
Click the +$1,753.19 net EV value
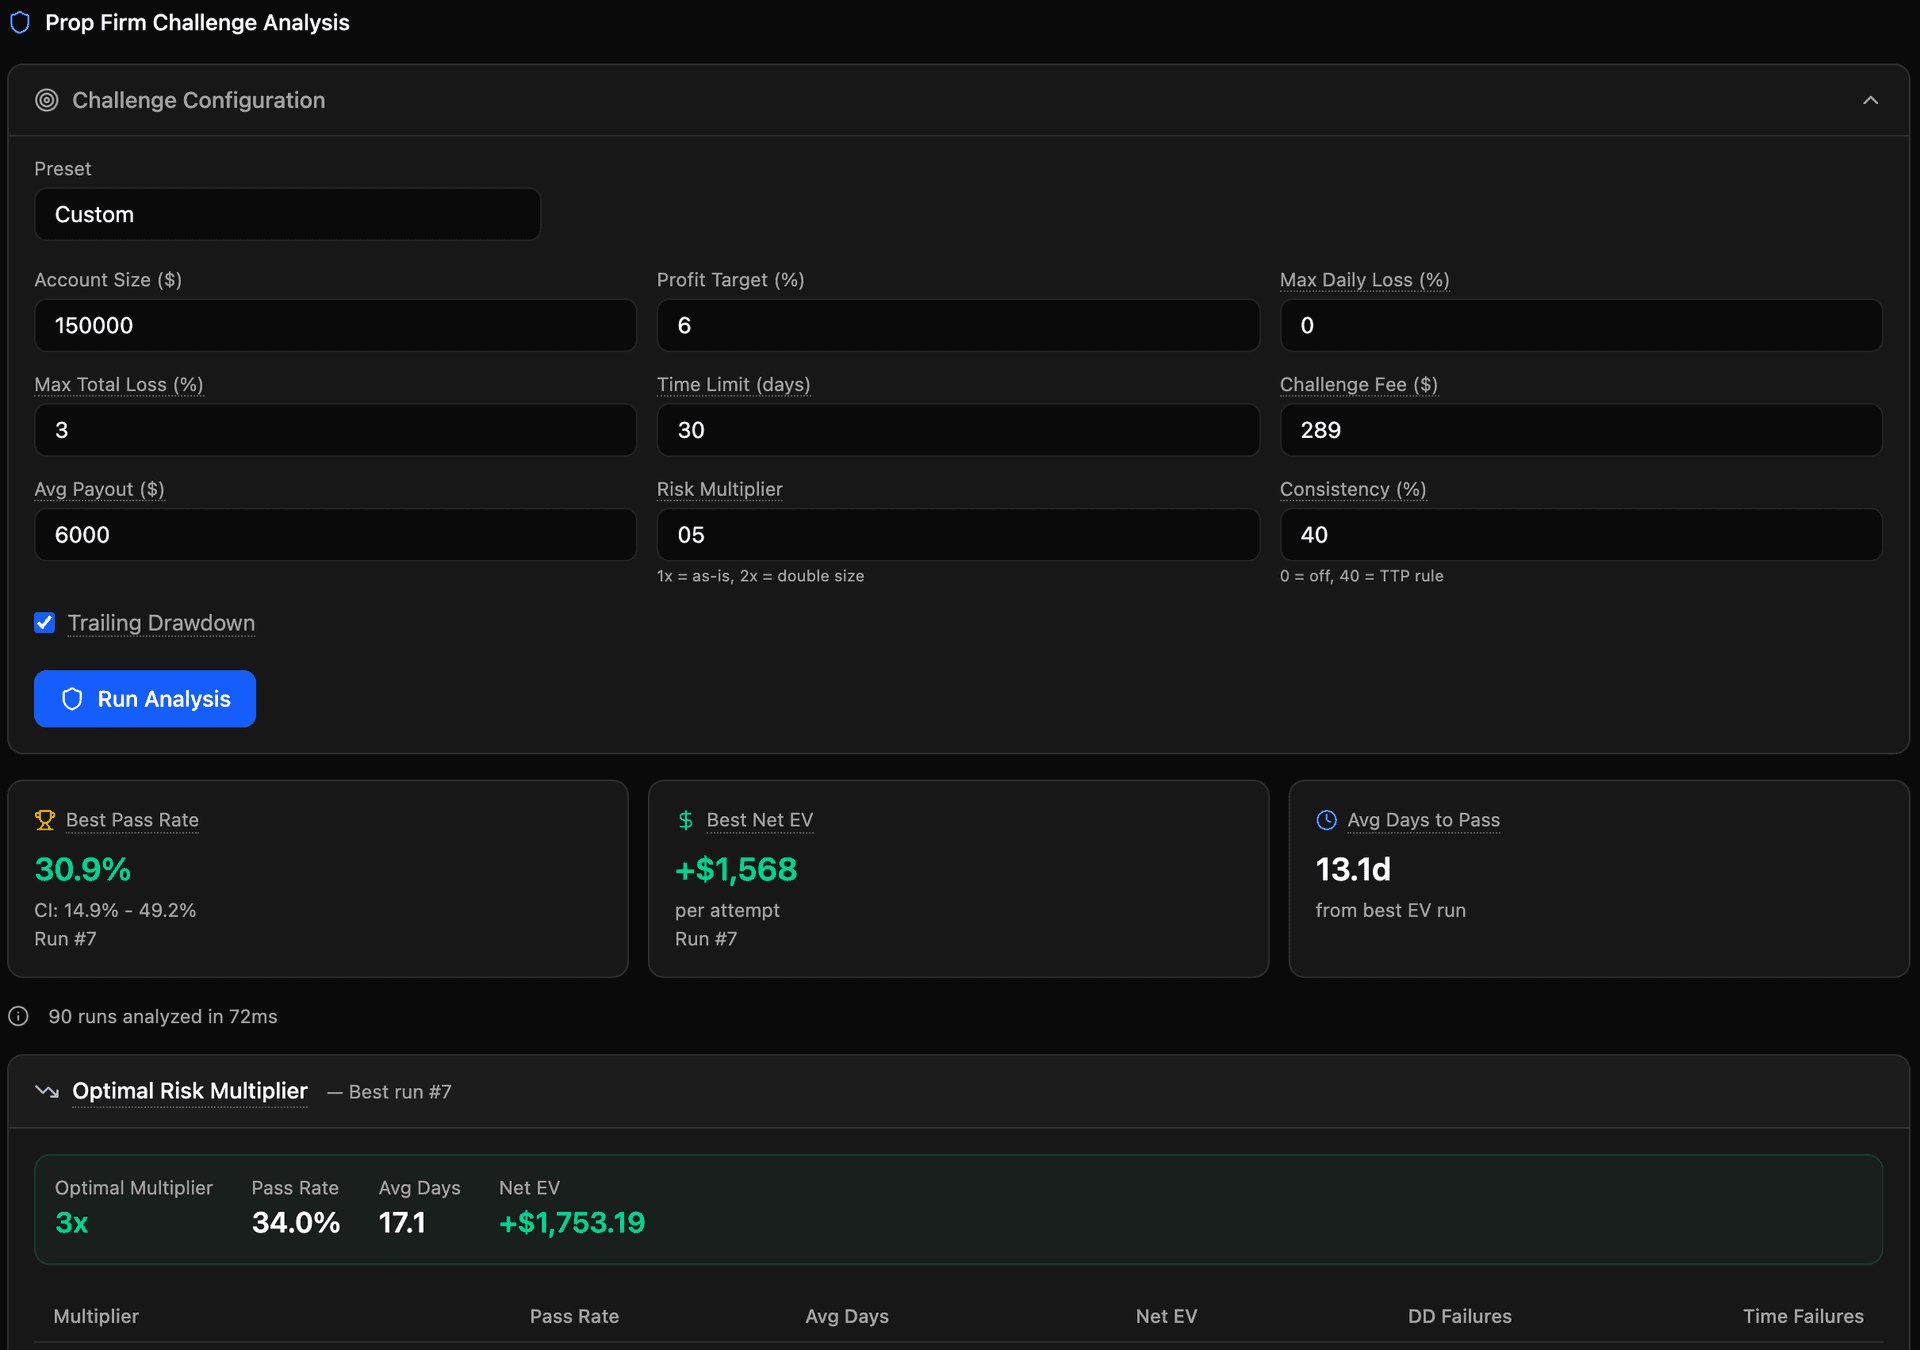click(x=572, y=1222)
